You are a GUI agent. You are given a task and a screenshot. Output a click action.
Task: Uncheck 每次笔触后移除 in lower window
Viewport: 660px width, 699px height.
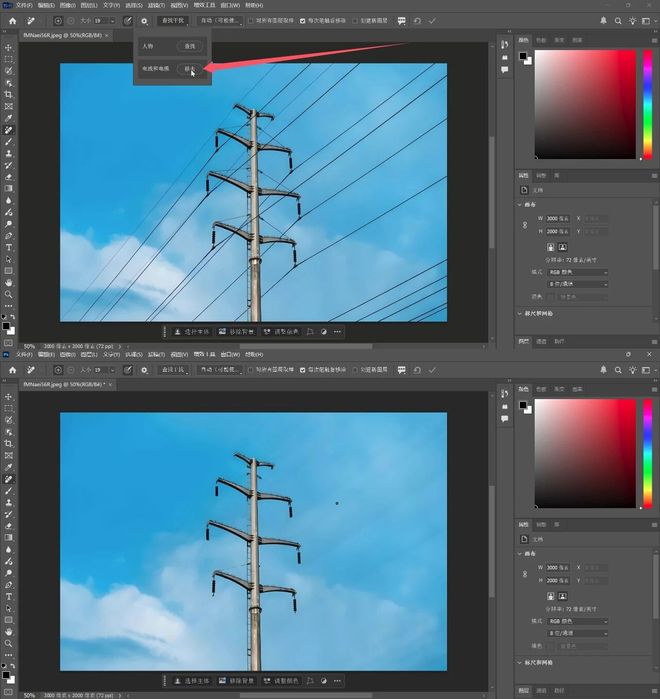click(x=303, y=370)
